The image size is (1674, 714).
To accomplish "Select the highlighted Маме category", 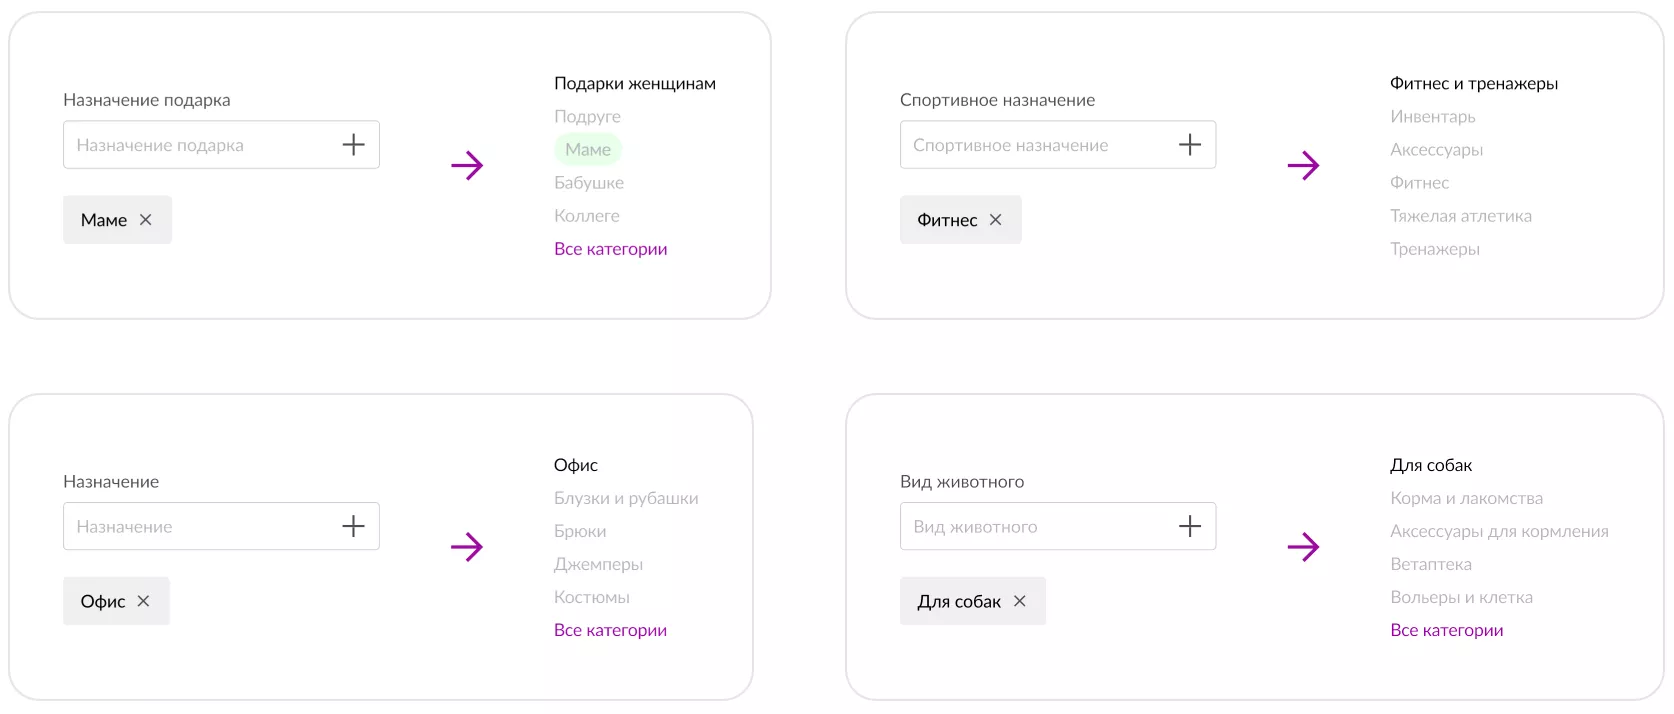I will click(x=588, y=150).
